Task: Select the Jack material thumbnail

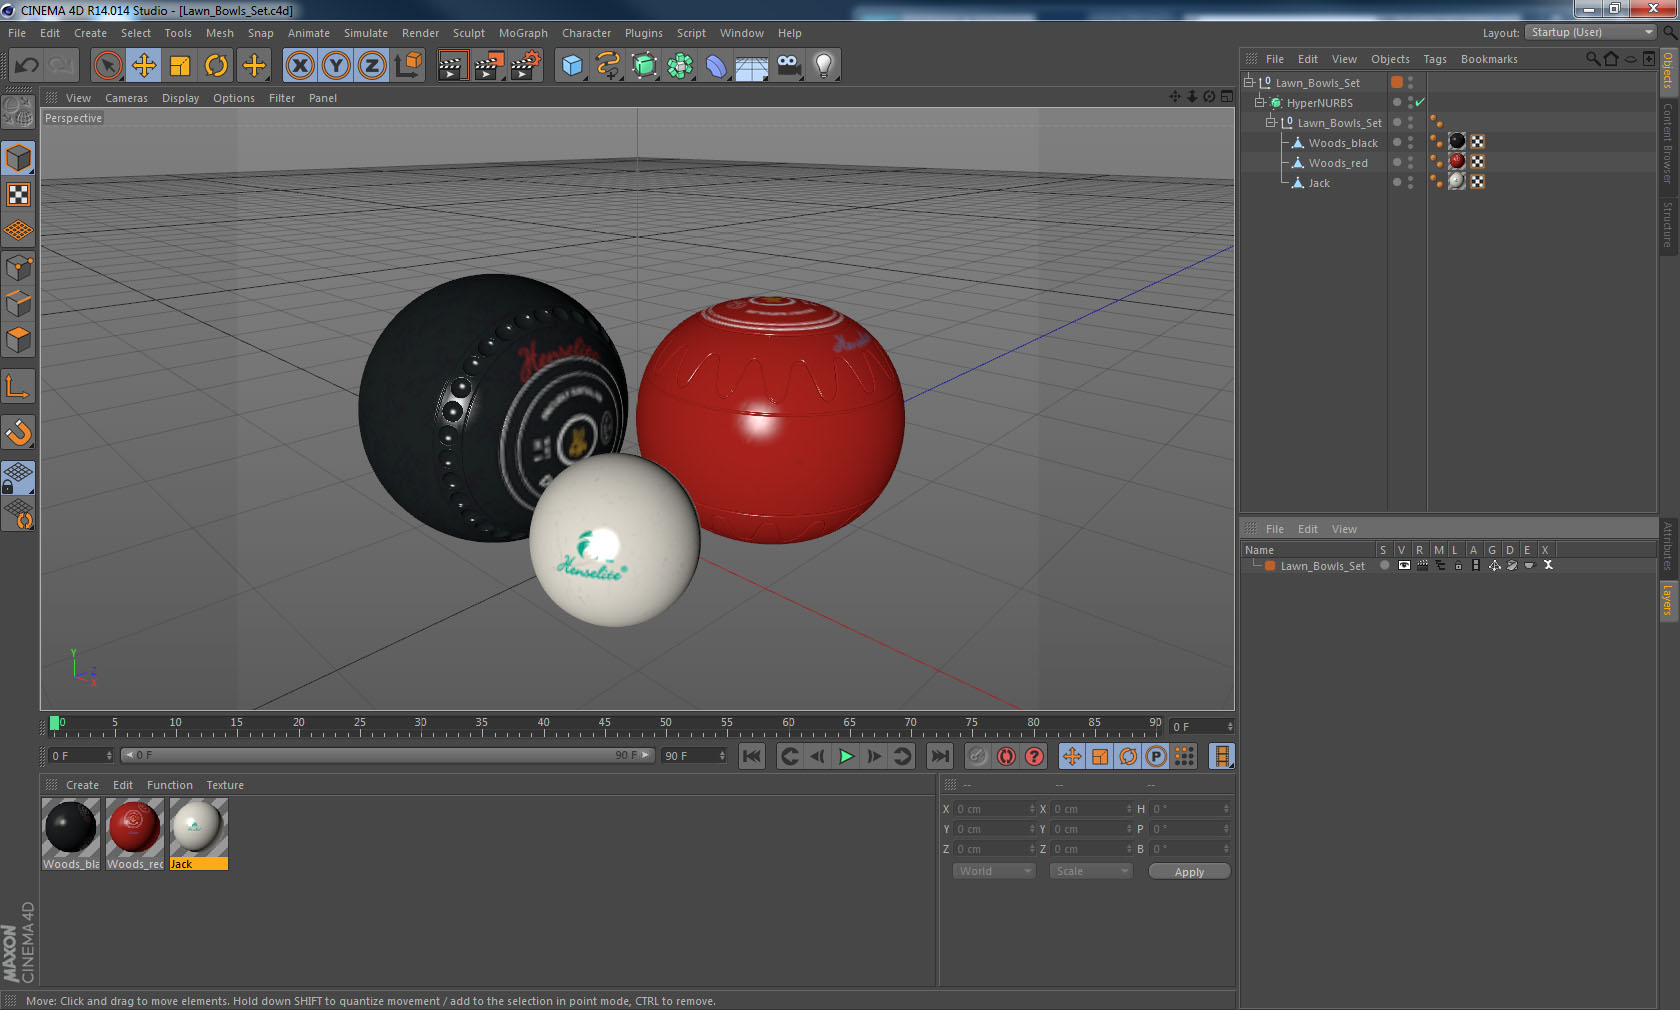Action: 198,827
